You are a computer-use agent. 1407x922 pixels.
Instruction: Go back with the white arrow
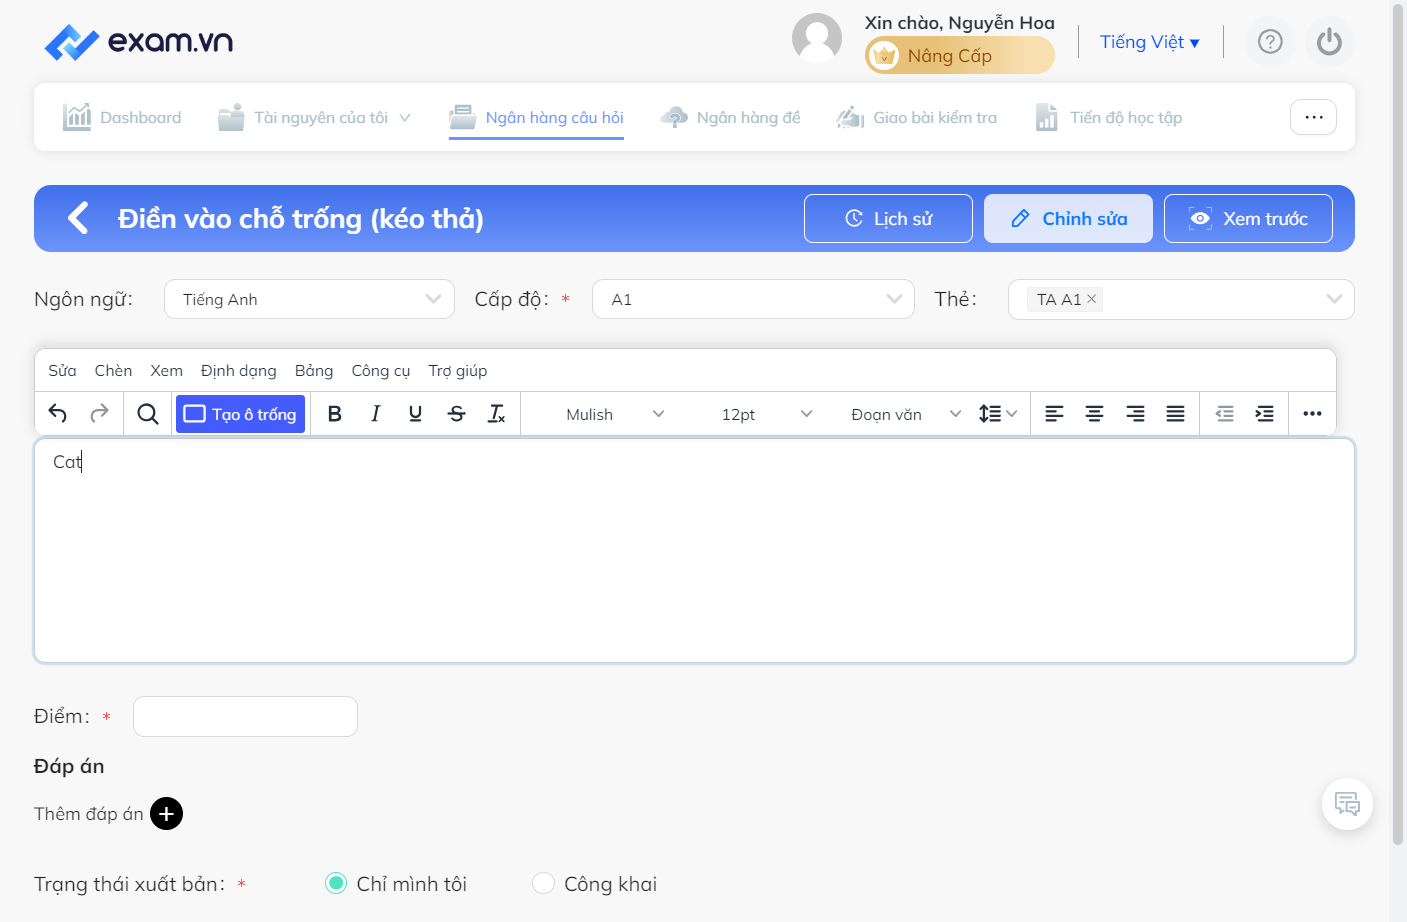point(78,218)
